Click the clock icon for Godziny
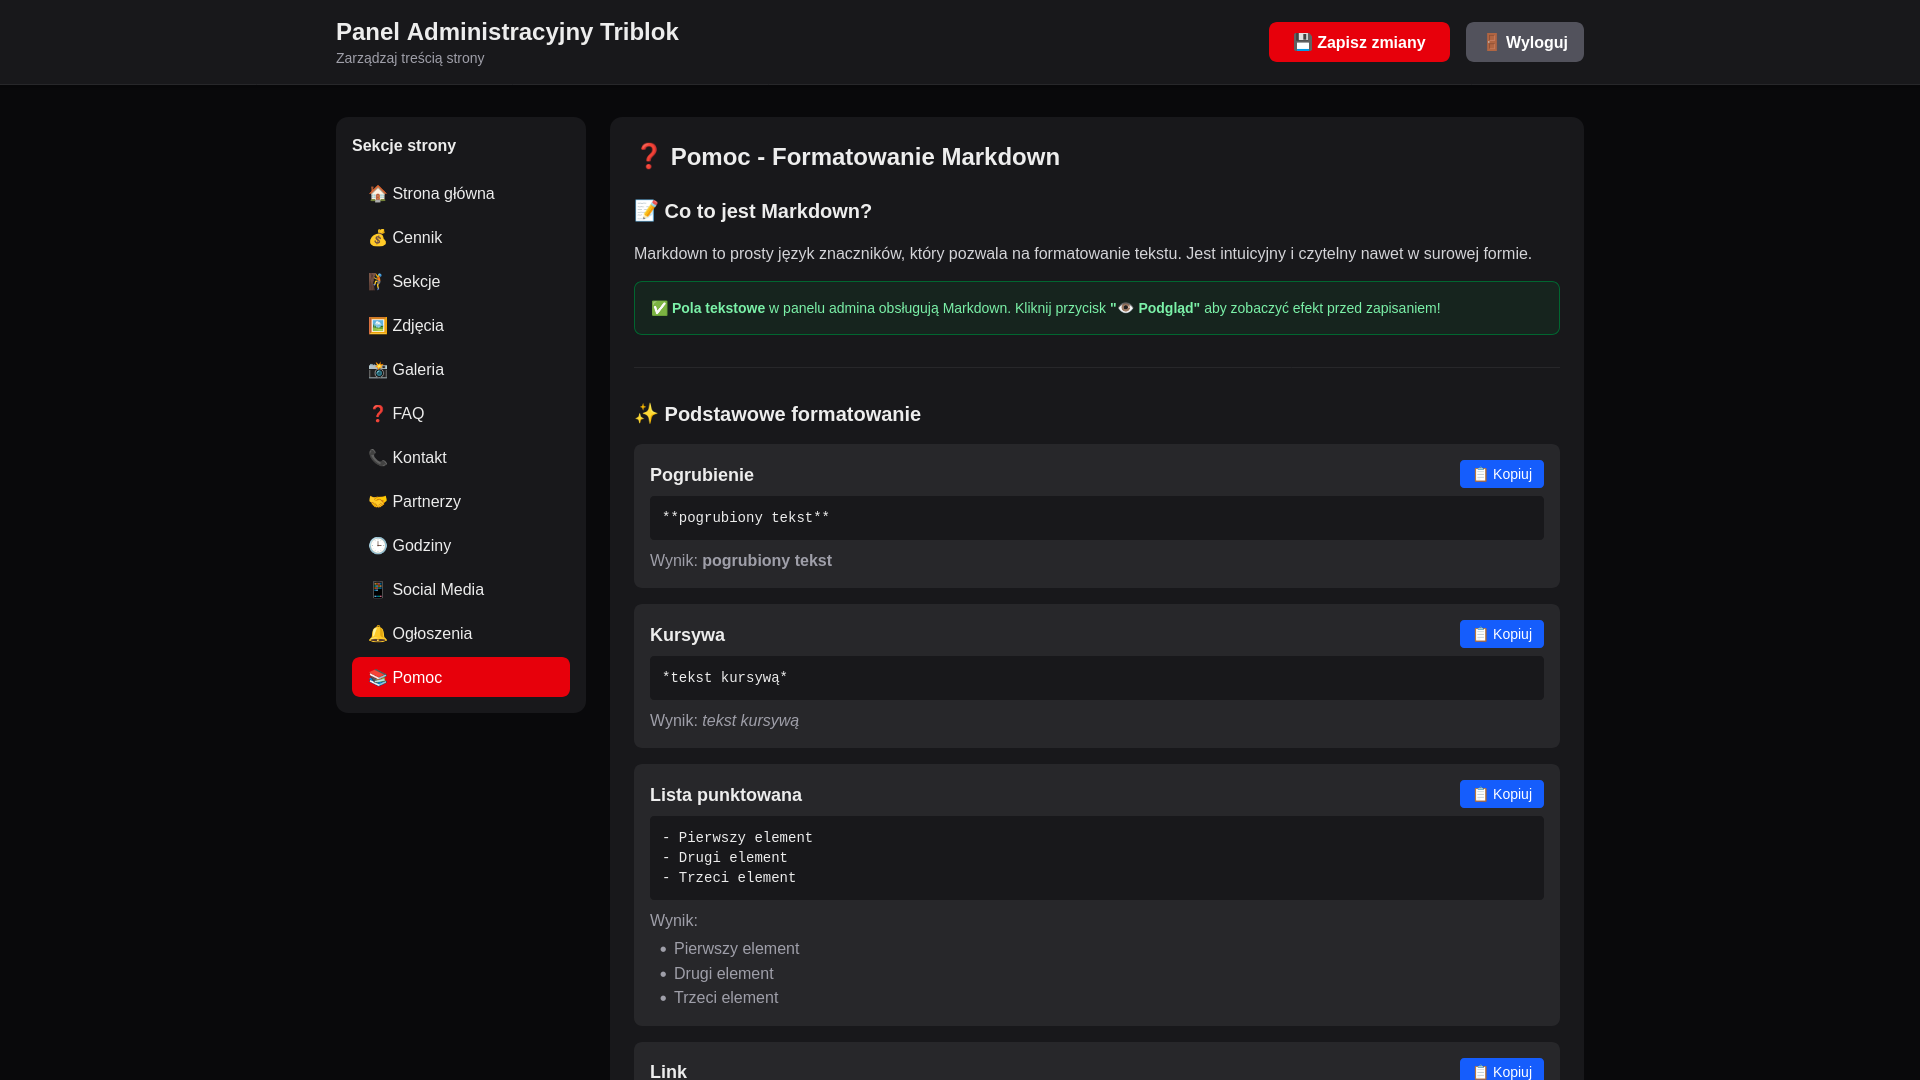 [377, 546]
